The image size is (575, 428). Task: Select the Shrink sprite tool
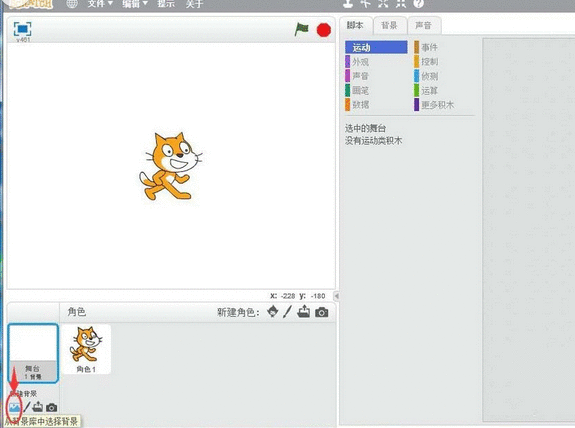[401, 4]
